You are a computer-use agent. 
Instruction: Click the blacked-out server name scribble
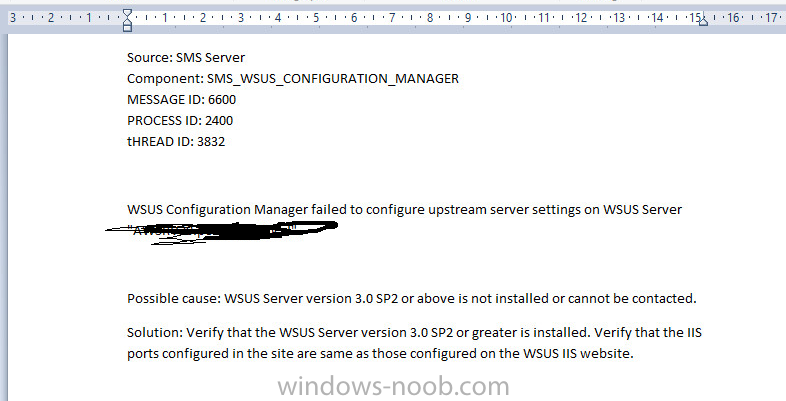click(x=221, y=232)
